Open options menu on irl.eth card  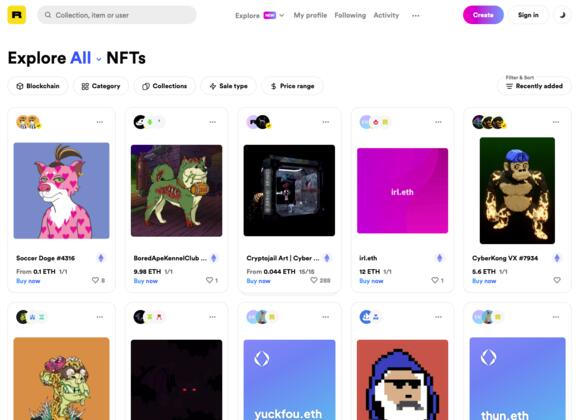tap(438, 122)
